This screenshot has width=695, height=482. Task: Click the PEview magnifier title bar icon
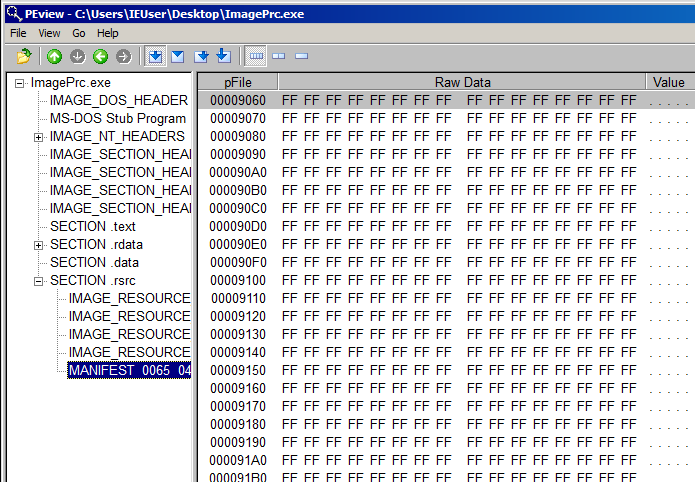(x=14, y=13)
